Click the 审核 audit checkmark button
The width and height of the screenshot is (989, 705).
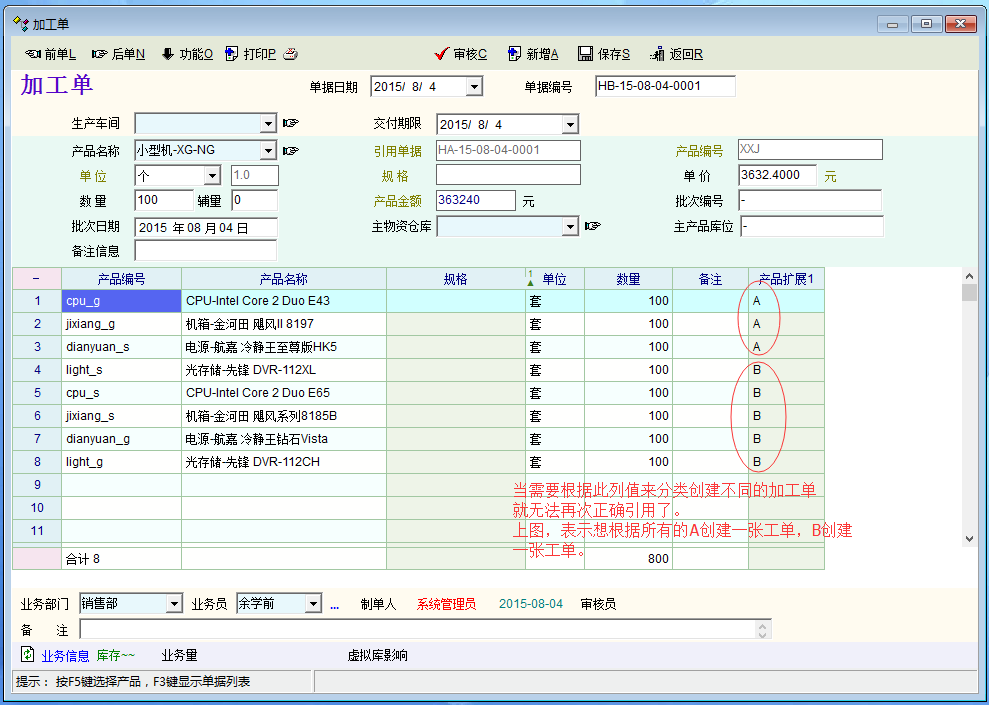(461, 54)
